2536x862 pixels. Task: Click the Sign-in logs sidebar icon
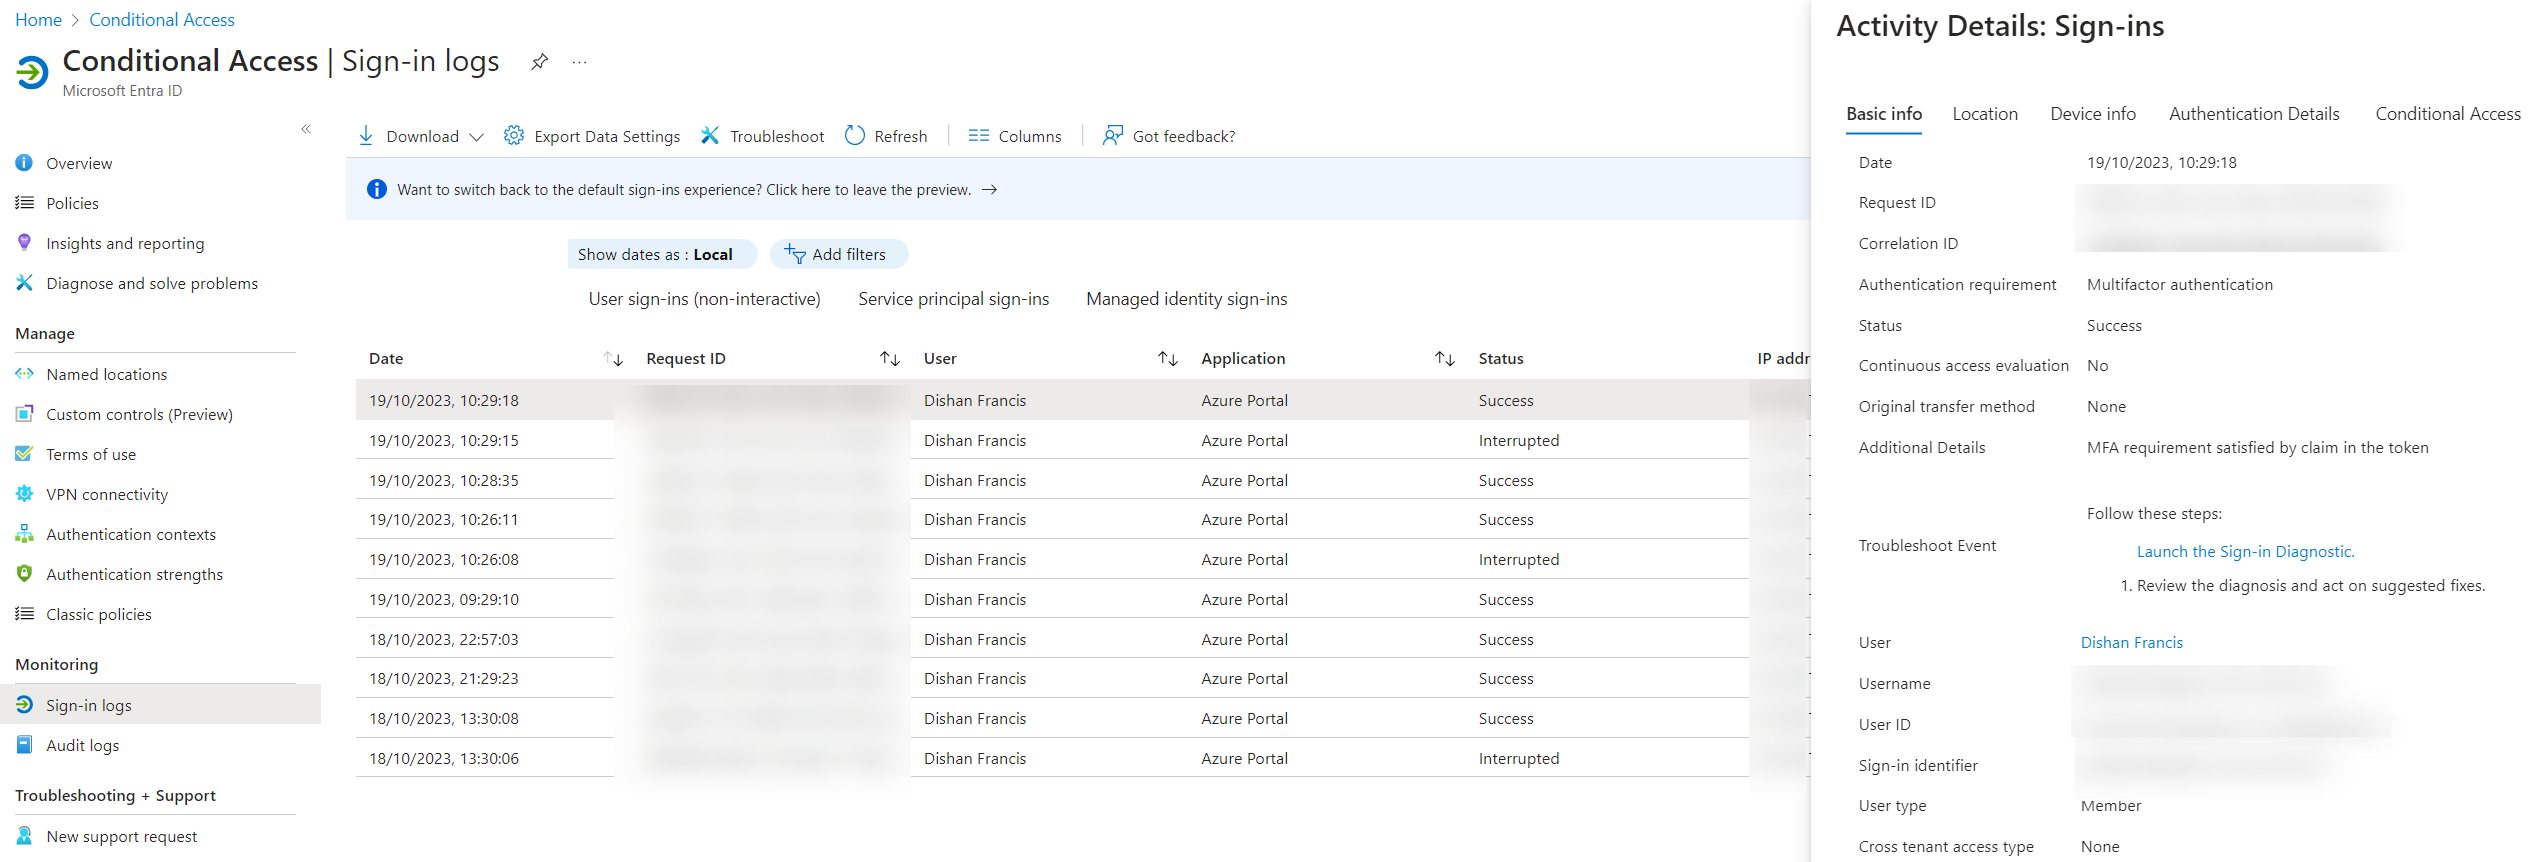(24, 705)
